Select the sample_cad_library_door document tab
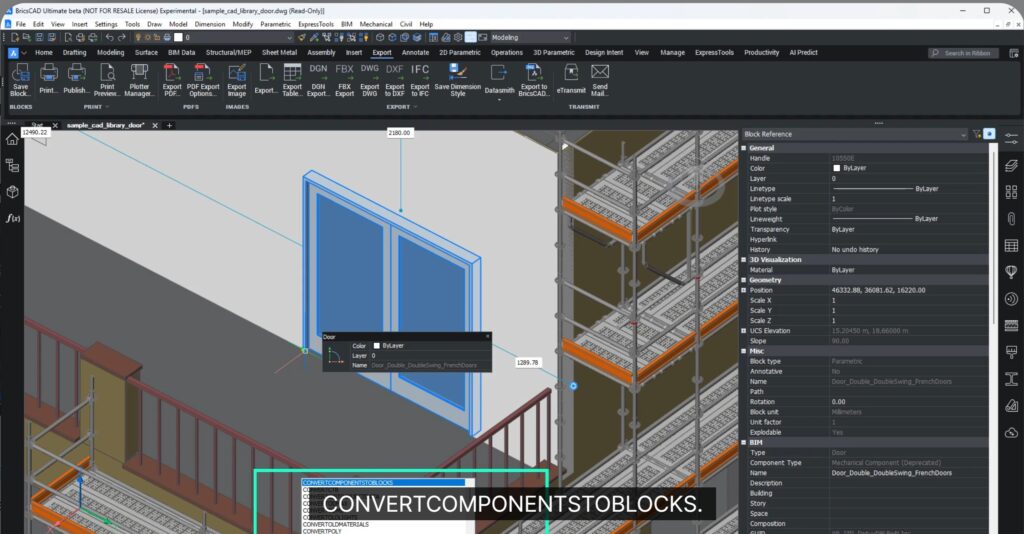 click(x=106, y=125)
